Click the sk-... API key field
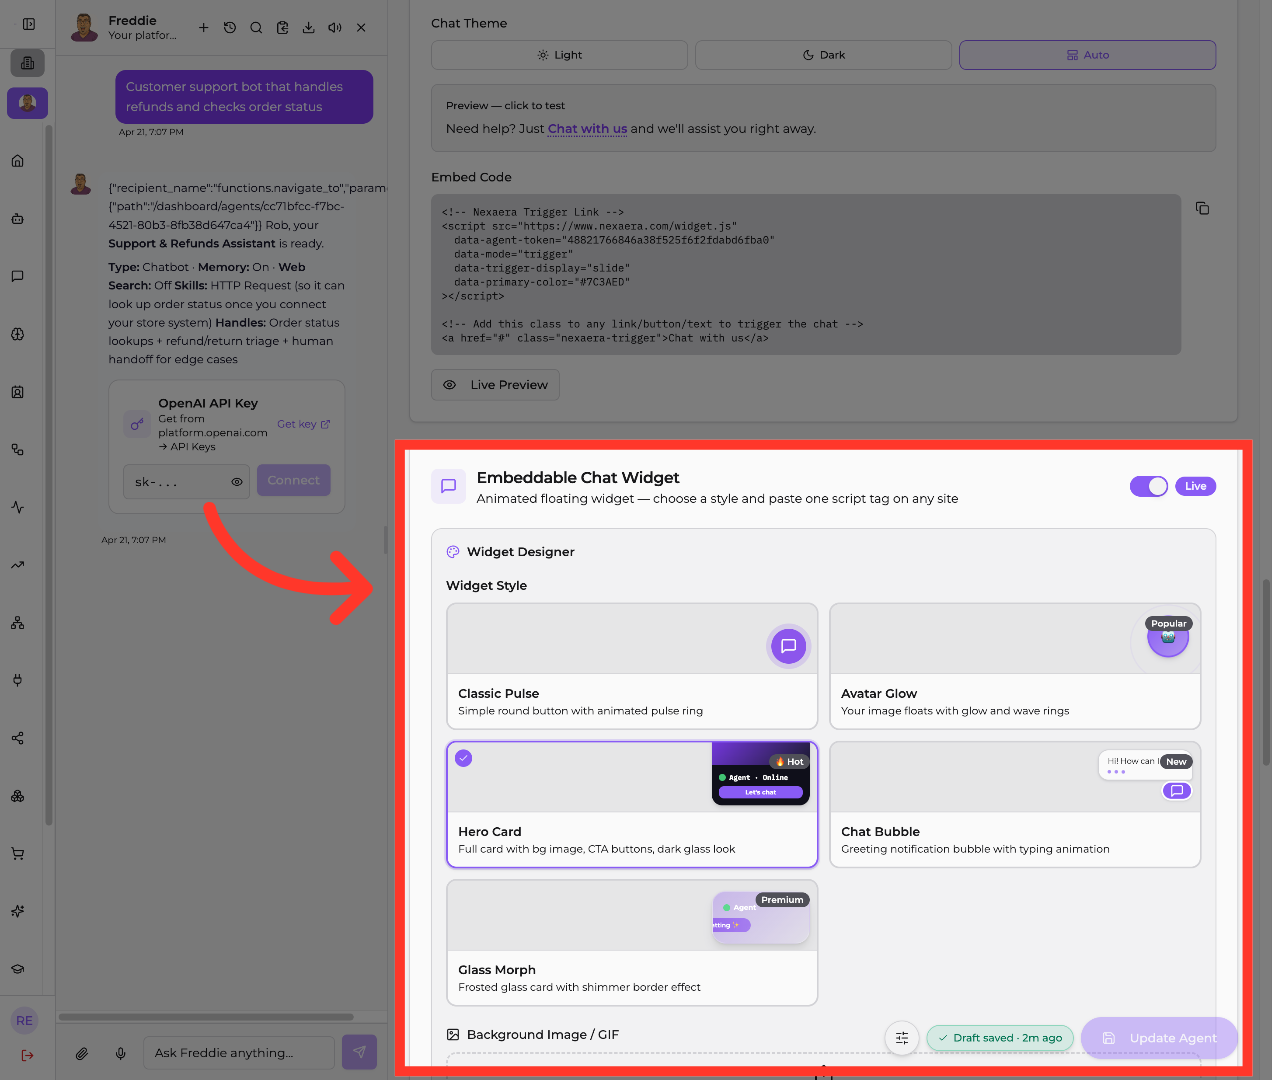This screenshot has width=1272, height=1080. 186,482
